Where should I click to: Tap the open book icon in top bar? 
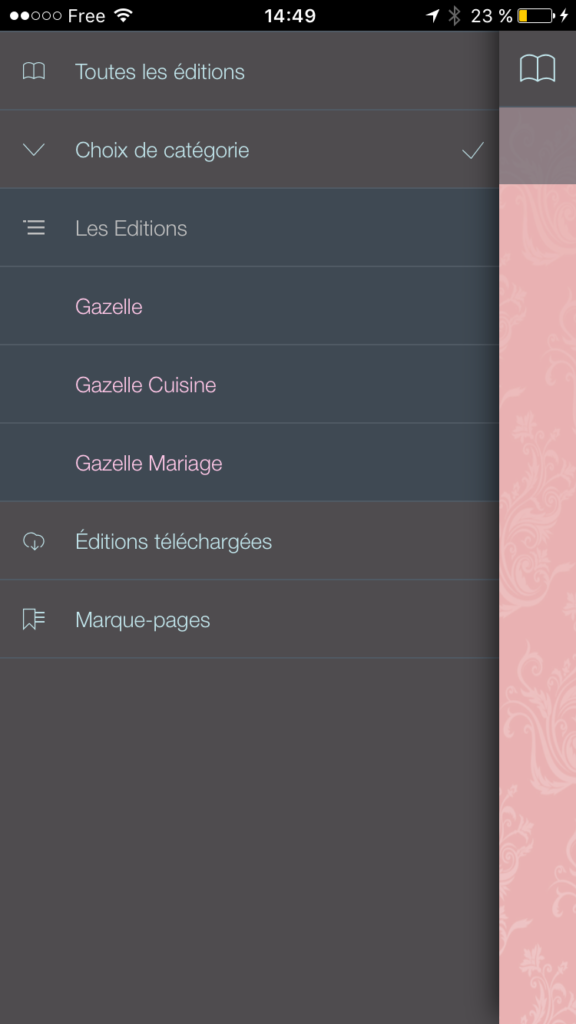tap(537, 69)
